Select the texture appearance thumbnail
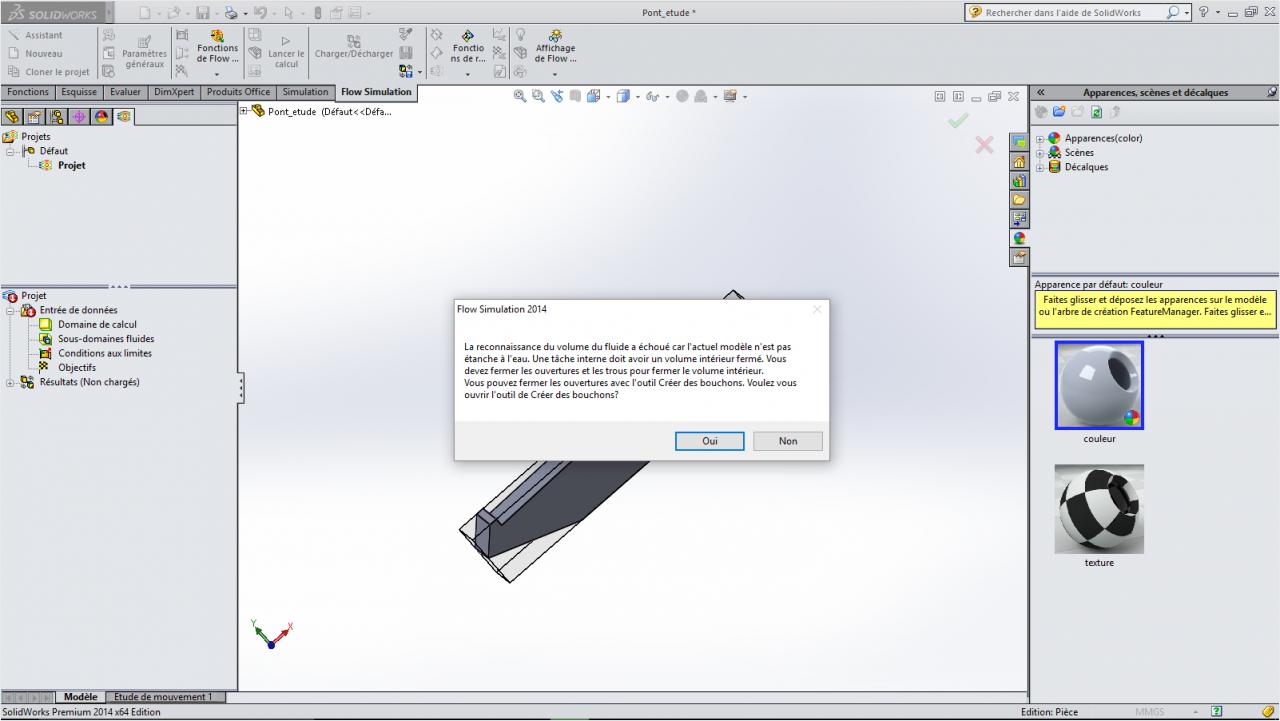Screen dimensions: 1280x721 (x=1099, y=509)
